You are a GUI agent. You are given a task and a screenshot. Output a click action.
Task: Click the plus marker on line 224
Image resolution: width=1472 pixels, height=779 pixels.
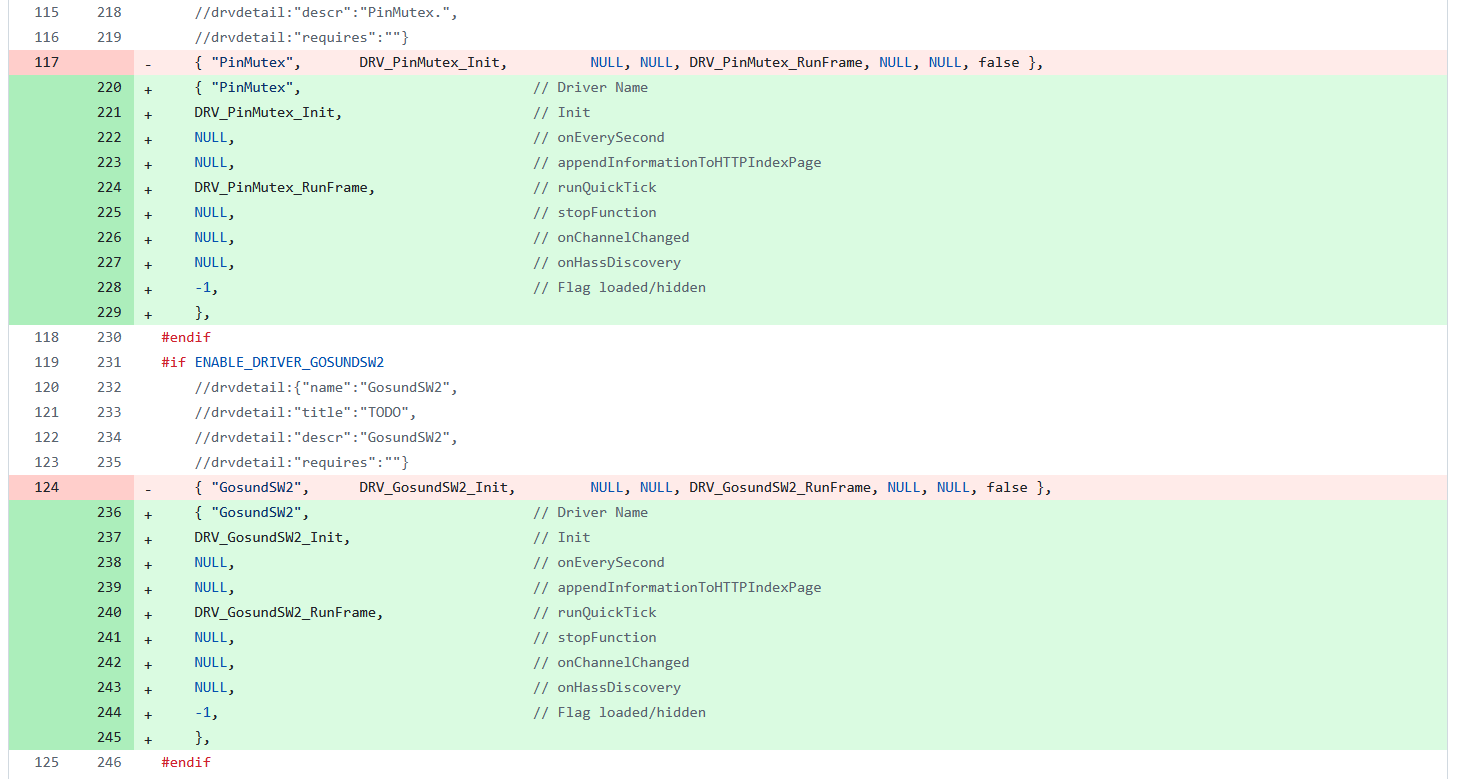click(148, 188)
